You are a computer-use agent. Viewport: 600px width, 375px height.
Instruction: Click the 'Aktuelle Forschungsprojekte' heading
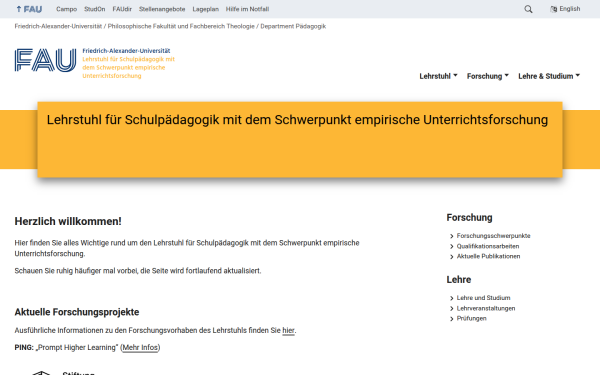pos(77,312)
